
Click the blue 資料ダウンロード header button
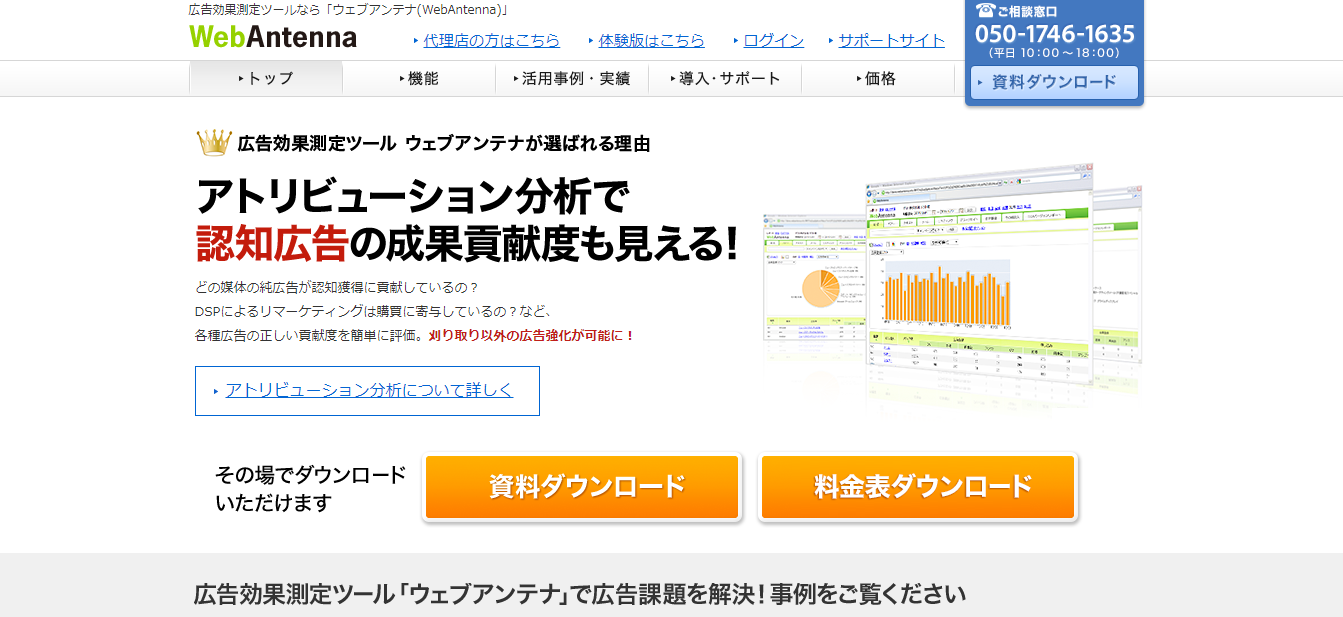[x=1054, y=82]
